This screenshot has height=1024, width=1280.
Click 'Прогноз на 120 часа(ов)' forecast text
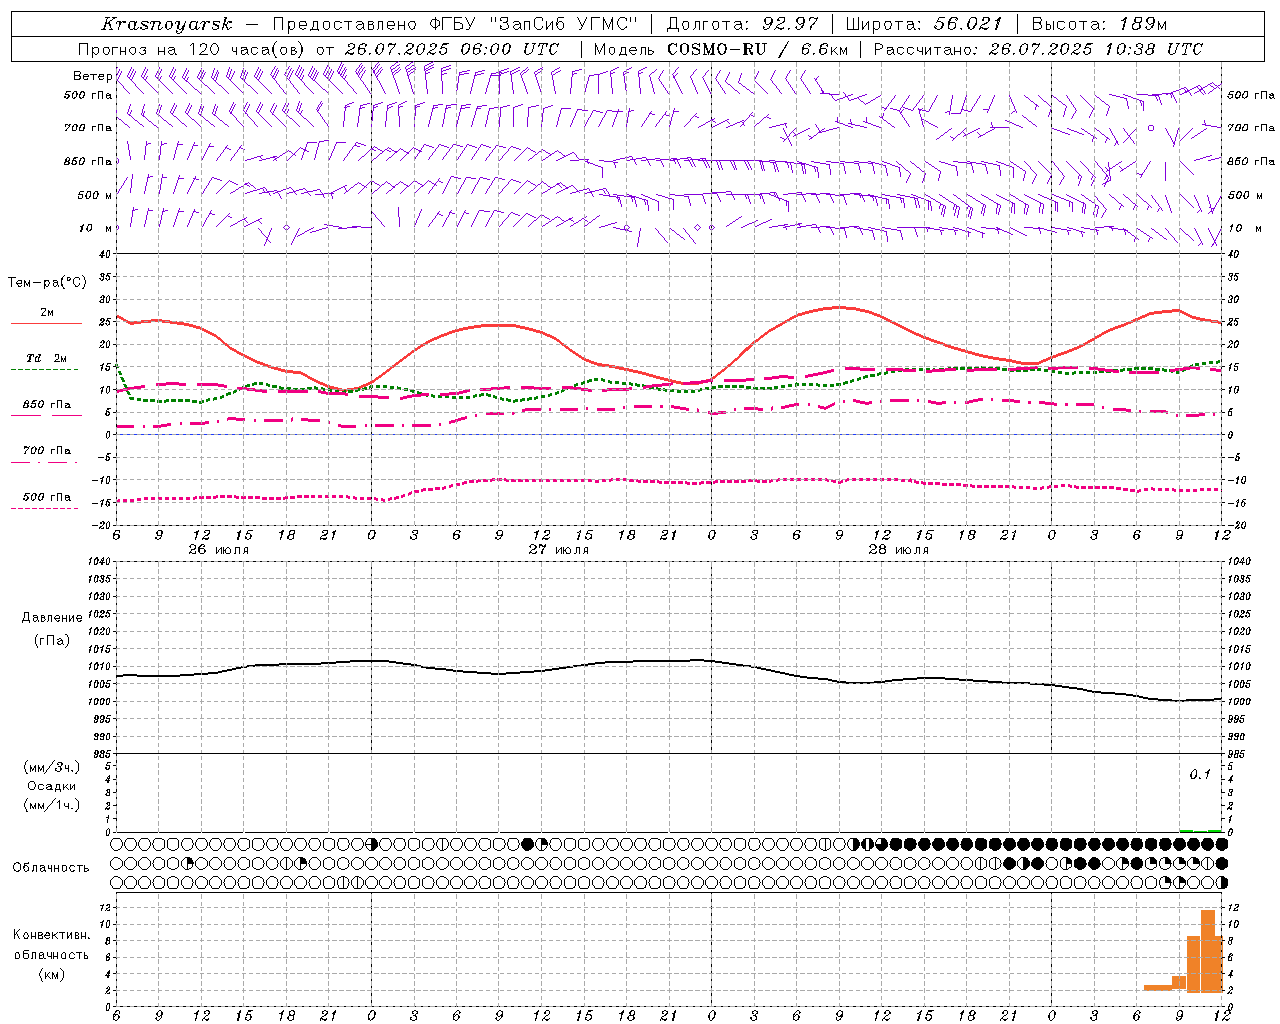point(192,49)
